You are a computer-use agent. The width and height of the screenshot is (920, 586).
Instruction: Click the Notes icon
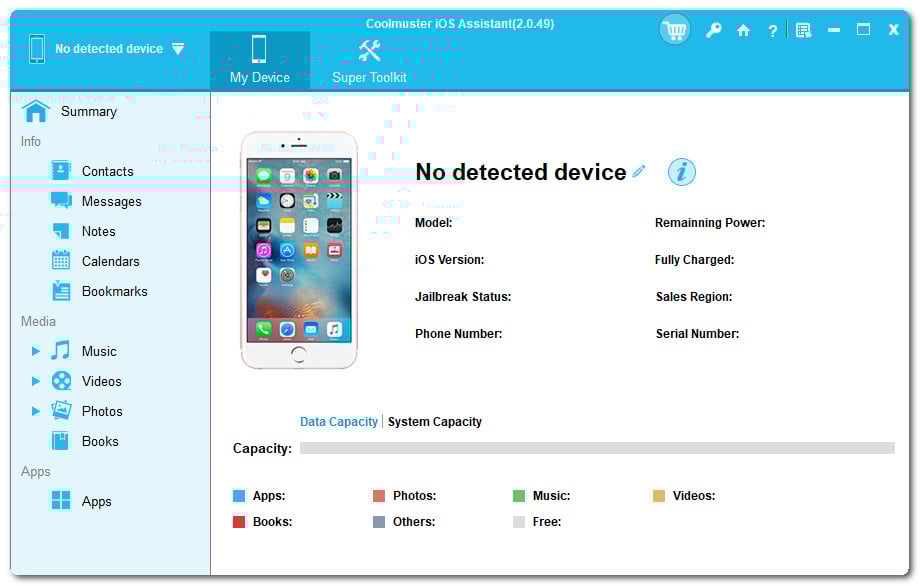click(x=61, y=231)
